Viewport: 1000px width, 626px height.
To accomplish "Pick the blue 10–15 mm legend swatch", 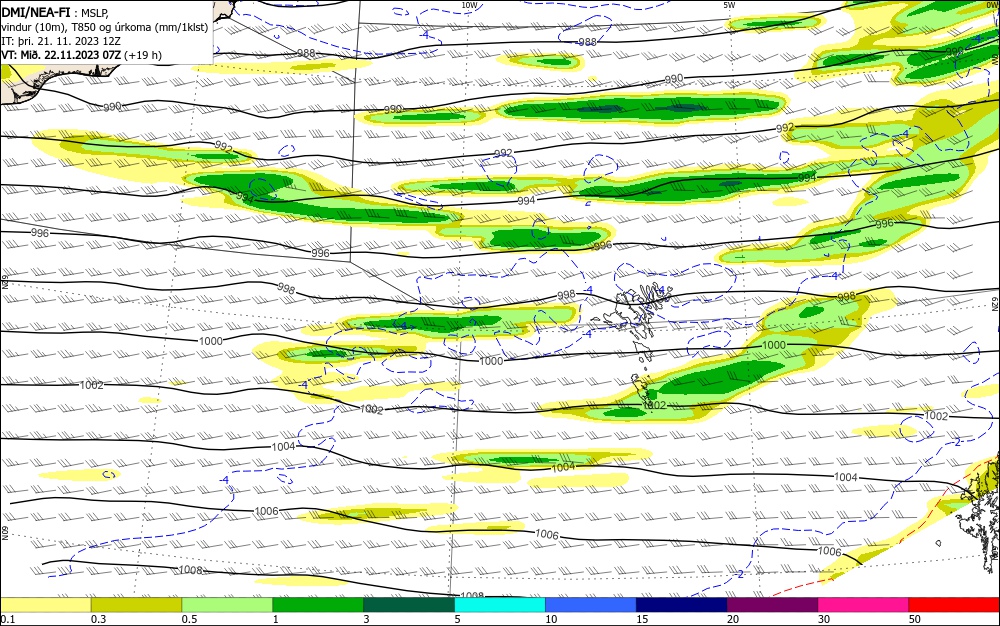I will tap(591, 605).
